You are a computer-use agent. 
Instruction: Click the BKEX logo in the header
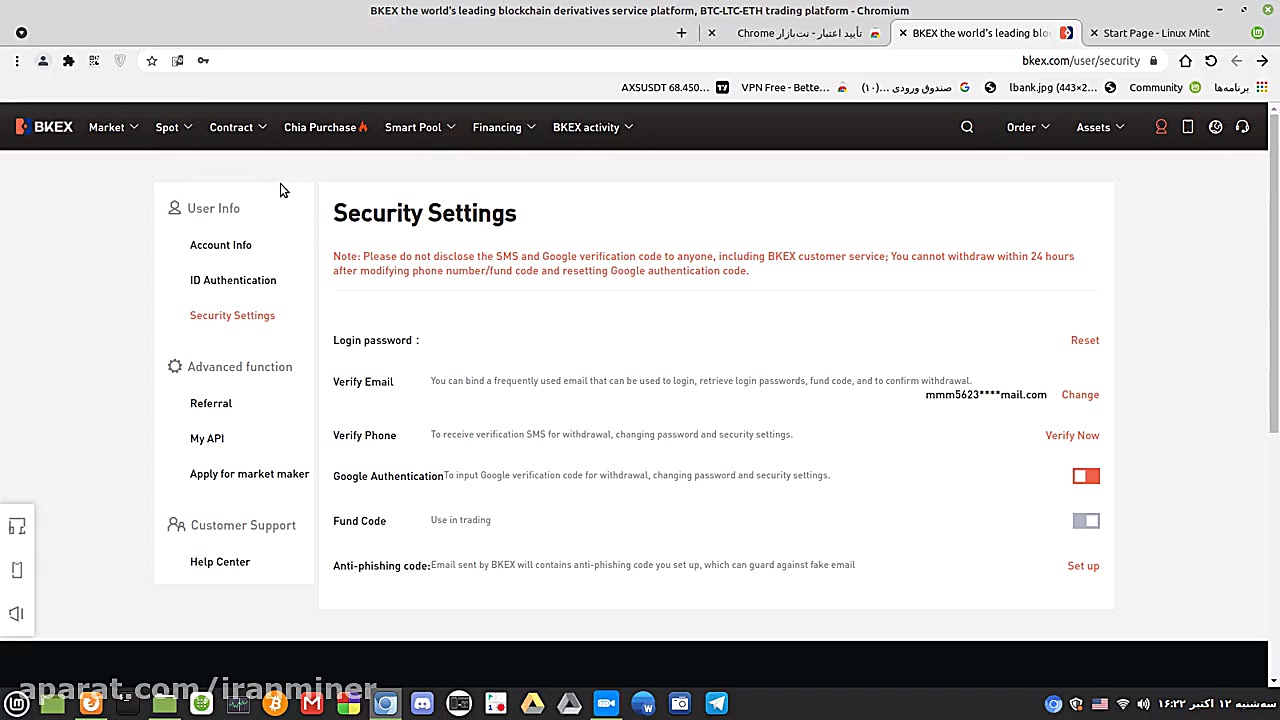[44, 127]
